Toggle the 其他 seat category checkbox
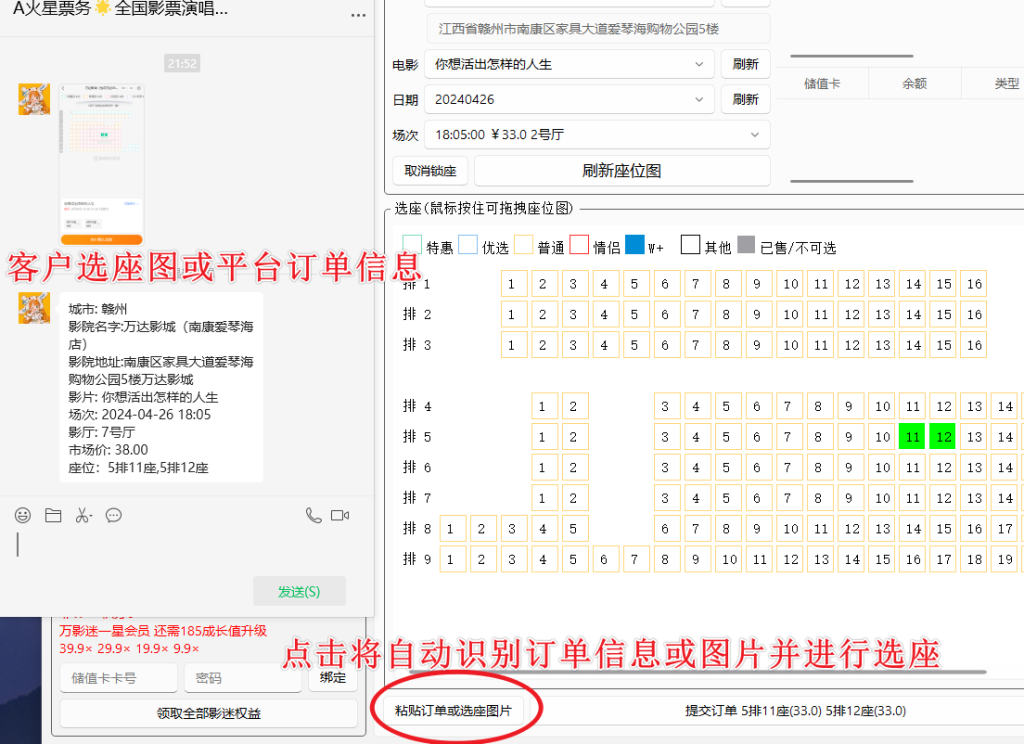 pos(689,245)
